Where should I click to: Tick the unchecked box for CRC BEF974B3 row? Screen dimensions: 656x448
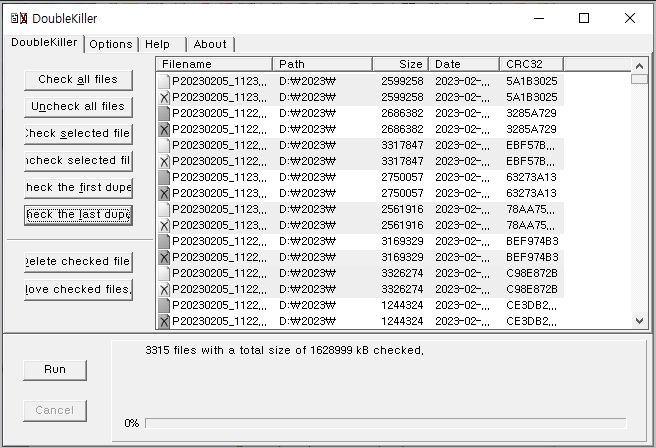tap(164, 241)
